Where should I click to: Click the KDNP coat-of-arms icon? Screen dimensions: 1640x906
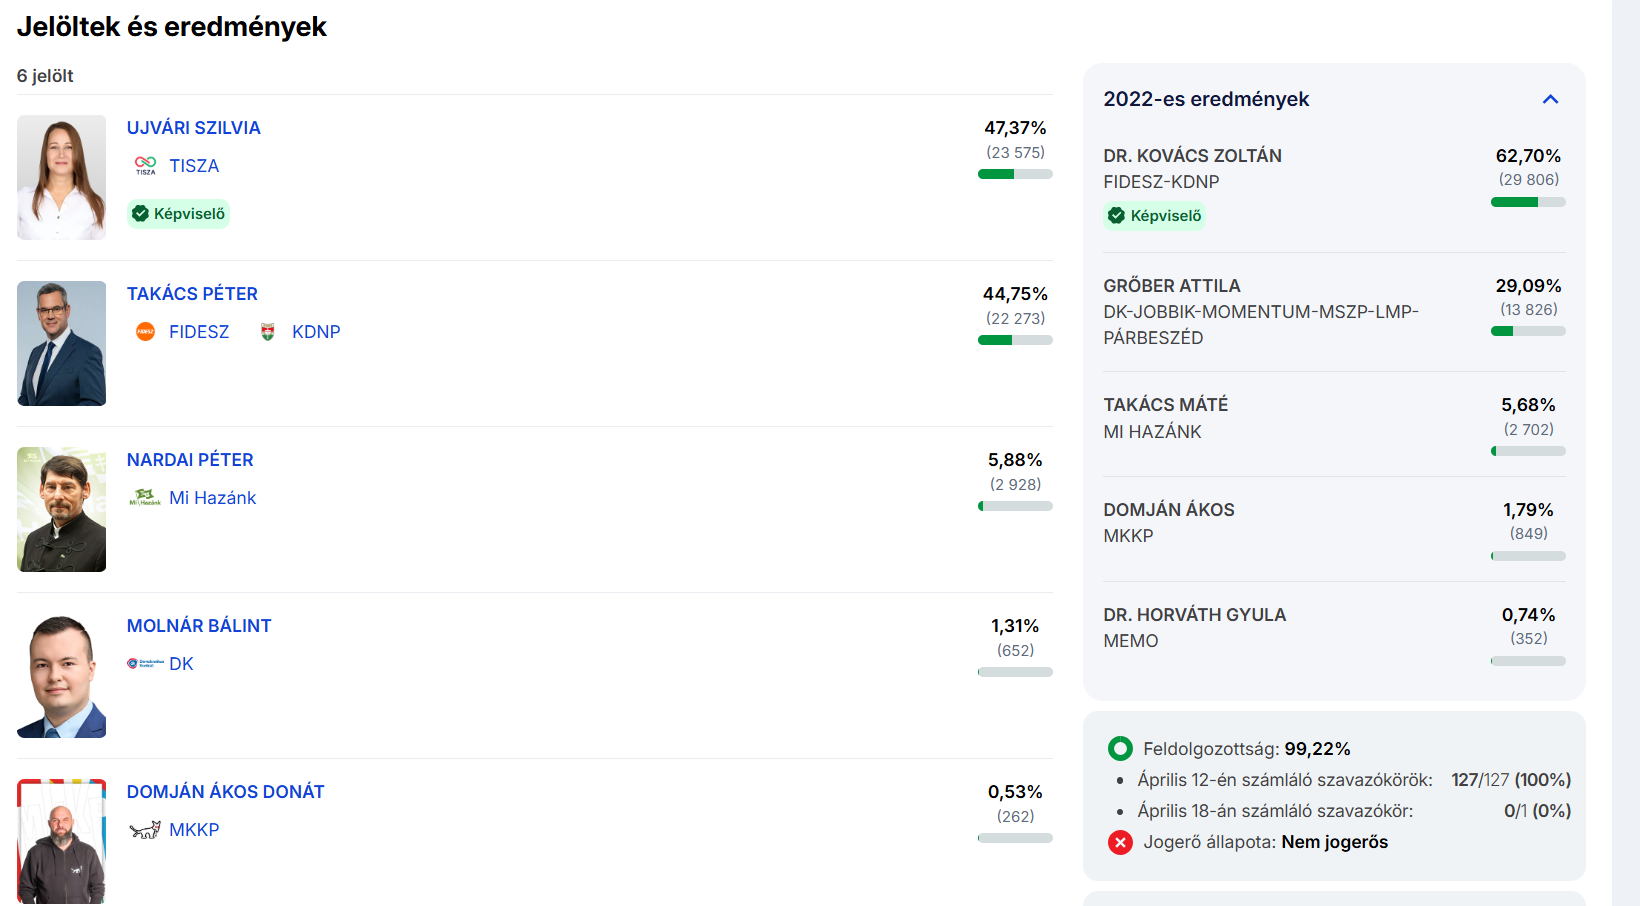(267, 332)
